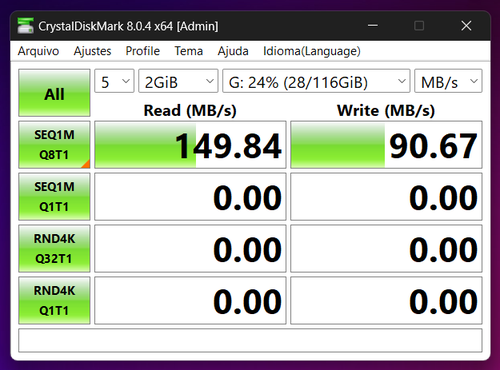Viewport: 500px width, 370px height.
Task: Start the RND4K Q1T1 test
Action: click(x=54, y=301)
